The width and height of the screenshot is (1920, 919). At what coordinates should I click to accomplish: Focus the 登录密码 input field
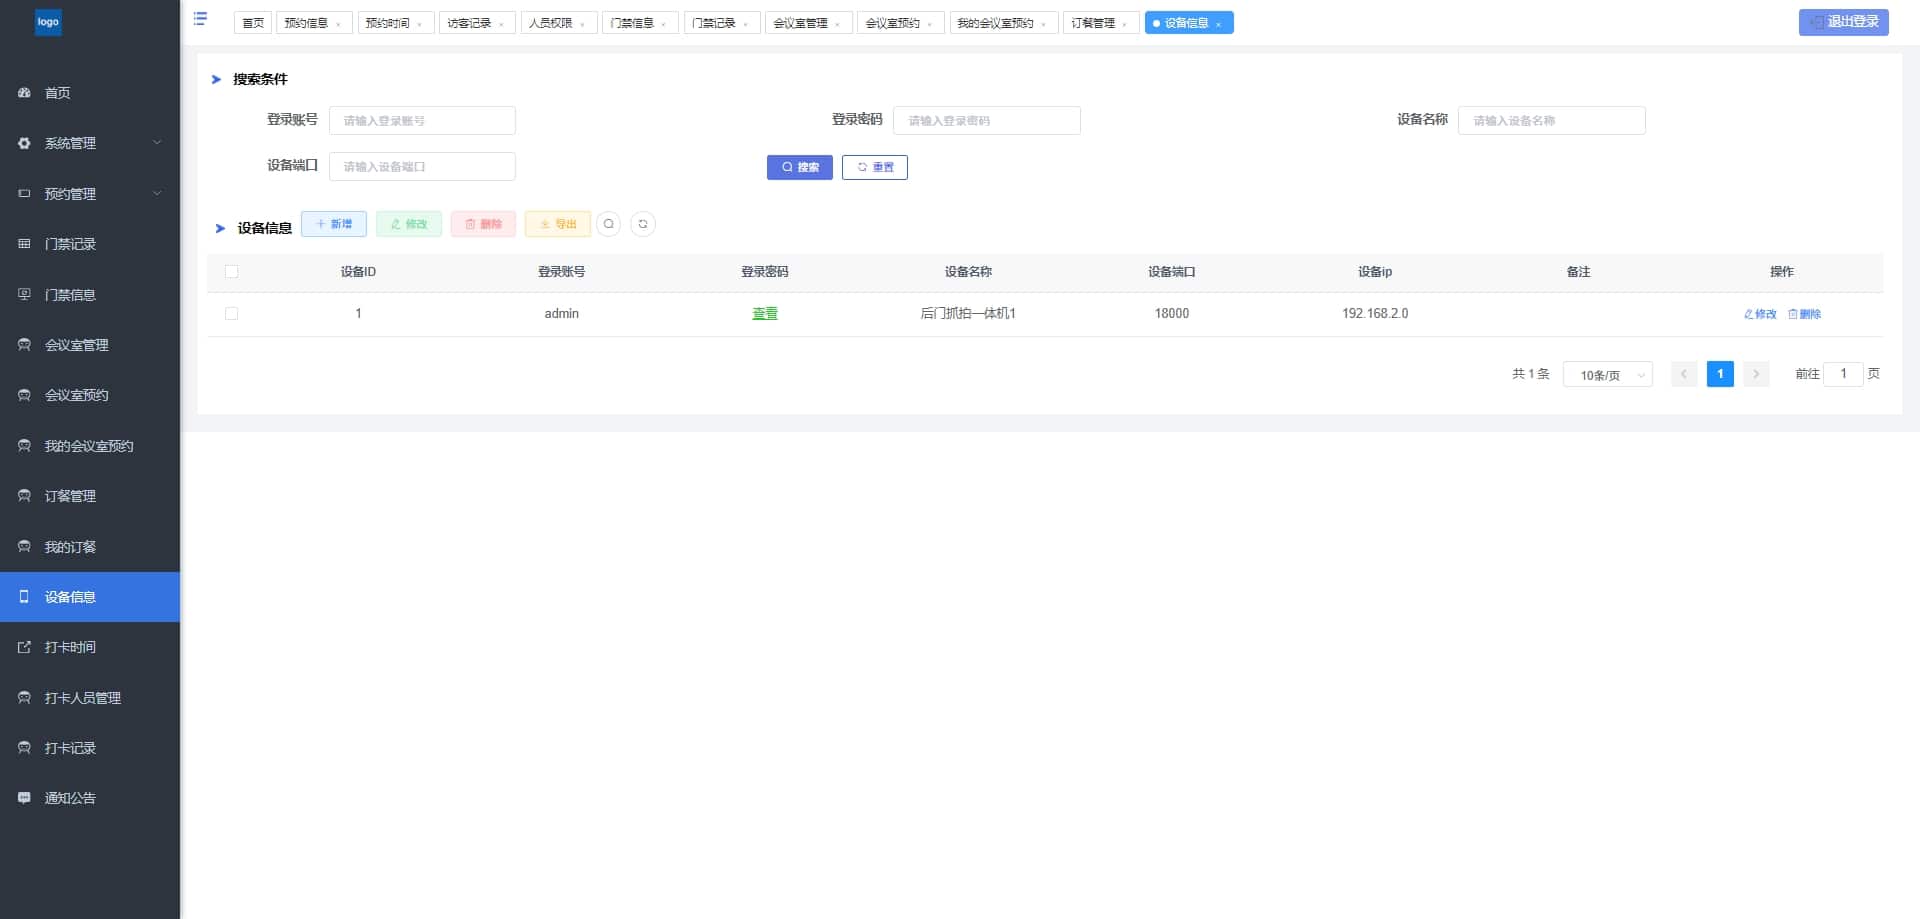coord(987,120)
